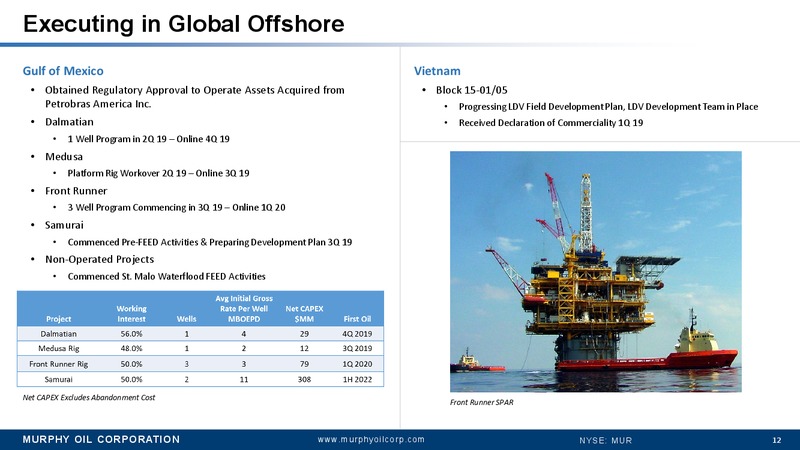
Task: Click 'Platform Rig Workover 2Q 19' line
Action: point(158,173)
